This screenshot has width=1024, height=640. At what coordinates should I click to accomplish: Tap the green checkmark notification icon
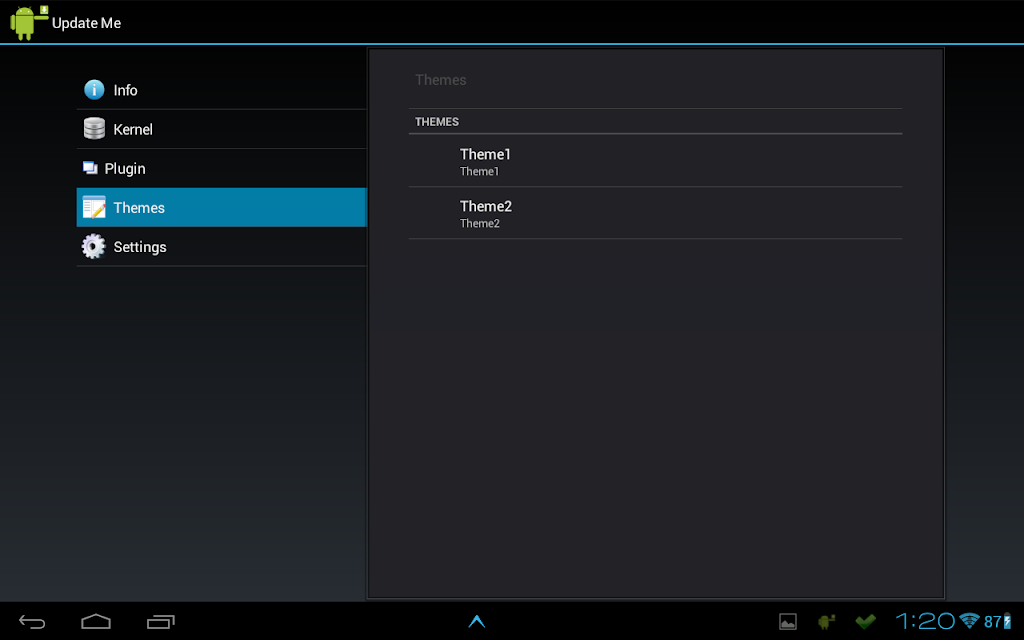[x=865, y=622]
